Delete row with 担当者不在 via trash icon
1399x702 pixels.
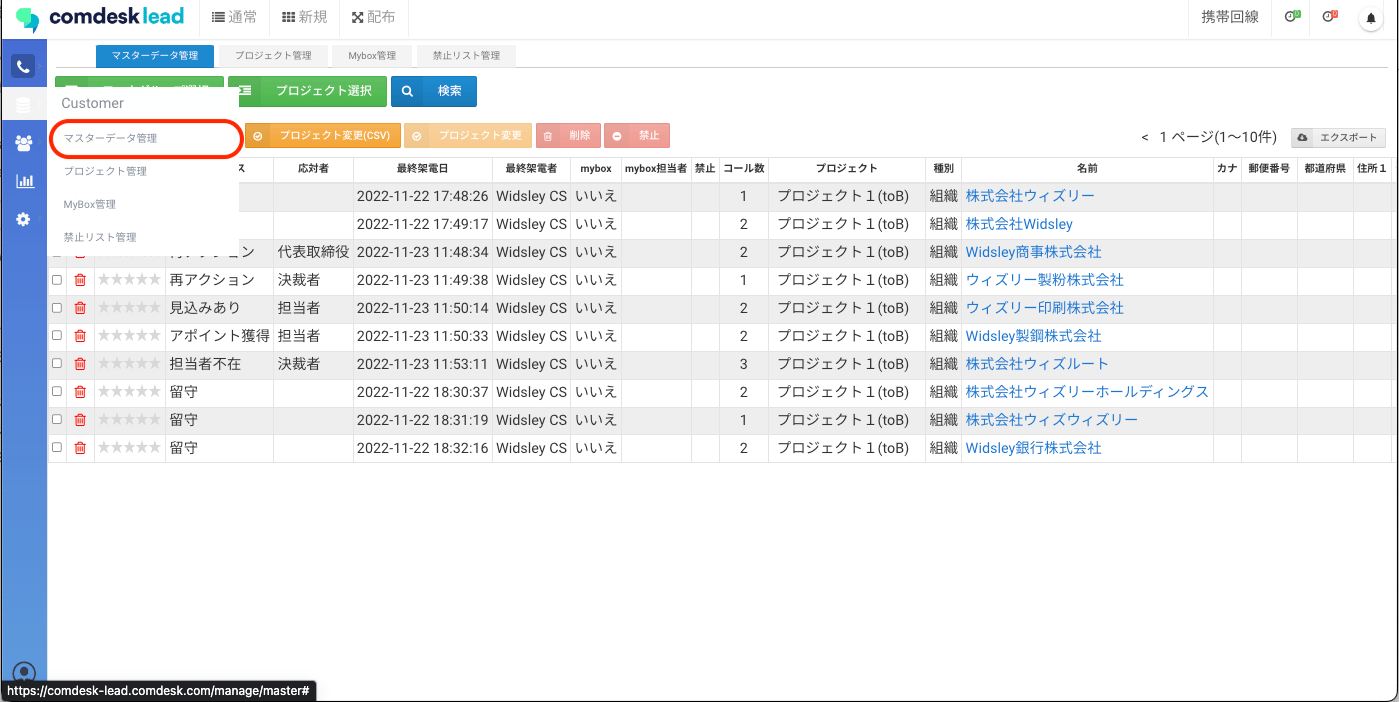(x=80, y=364)
